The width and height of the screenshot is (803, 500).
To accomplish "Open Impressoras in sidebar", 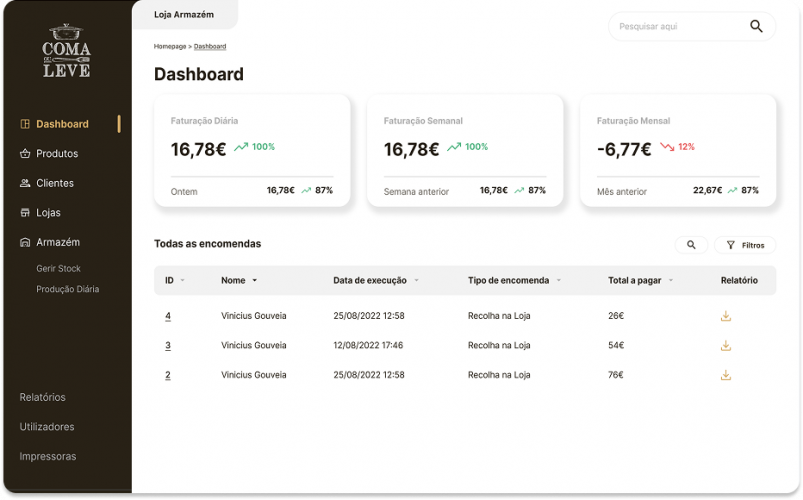I will click(x=48, y=456).
